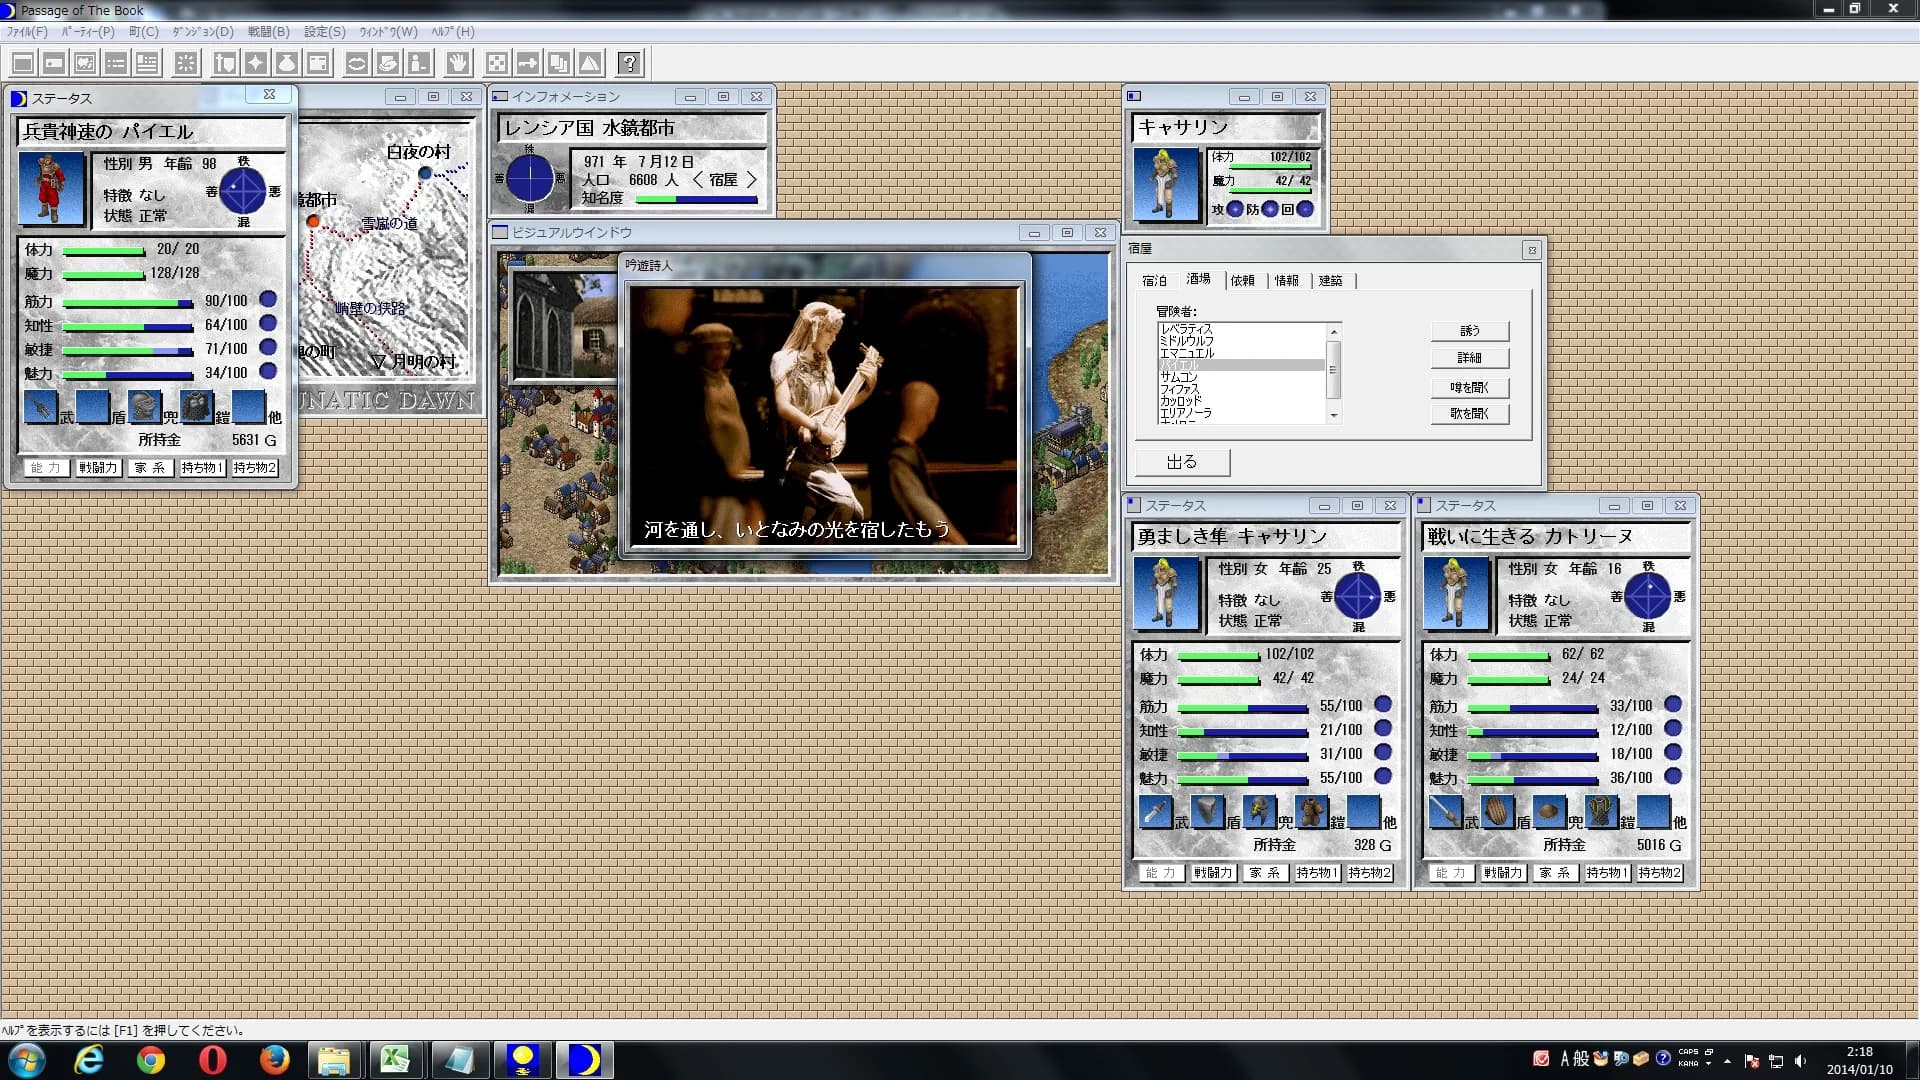The height and width of the screenshot is (1080, 1920).
Task: Click the 噂を聞く button
Action: coord(1469,388)
